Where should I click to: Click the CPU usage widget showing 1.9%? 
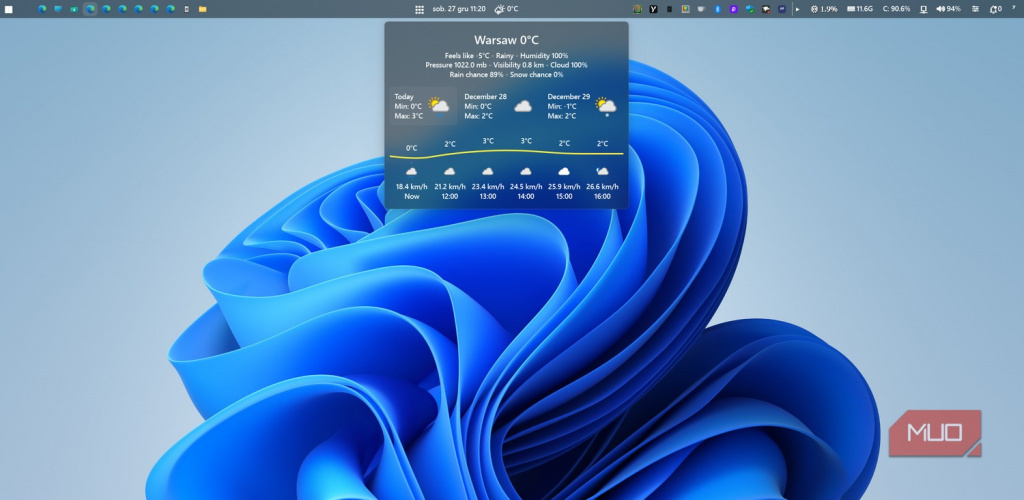coord(824,9)
